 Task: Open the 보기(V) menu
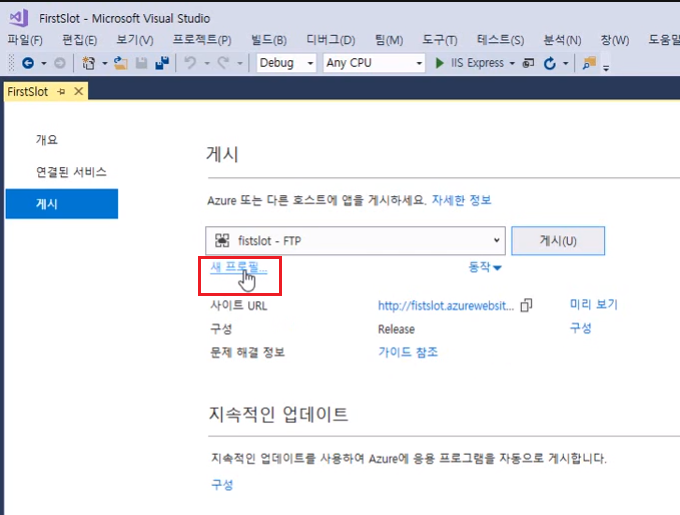[135, 40]
